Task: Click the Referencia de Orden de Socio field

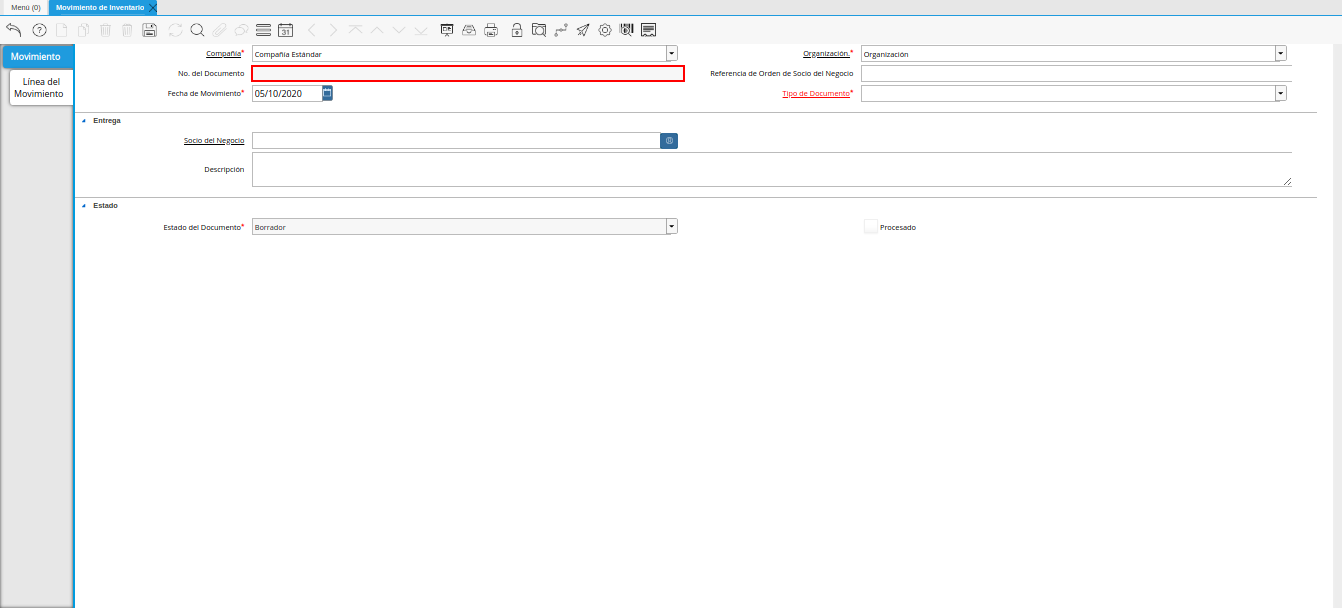Action: click(1076, 73)
